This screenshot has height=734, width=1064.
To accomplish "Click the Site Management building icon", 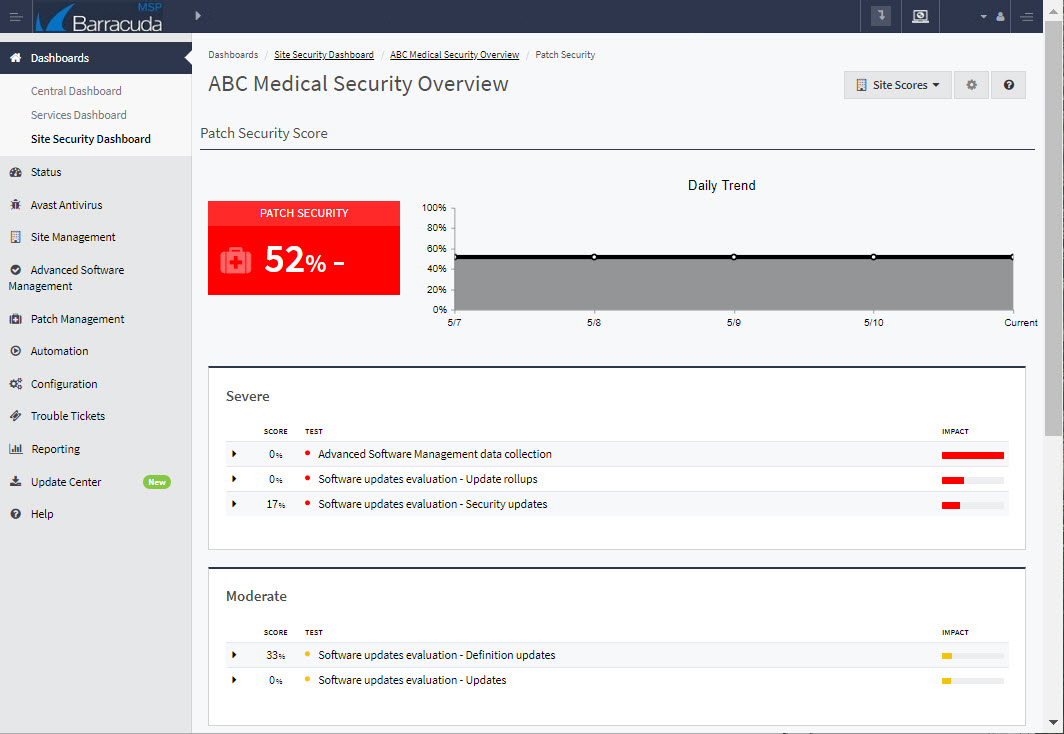I will [16, 237].
